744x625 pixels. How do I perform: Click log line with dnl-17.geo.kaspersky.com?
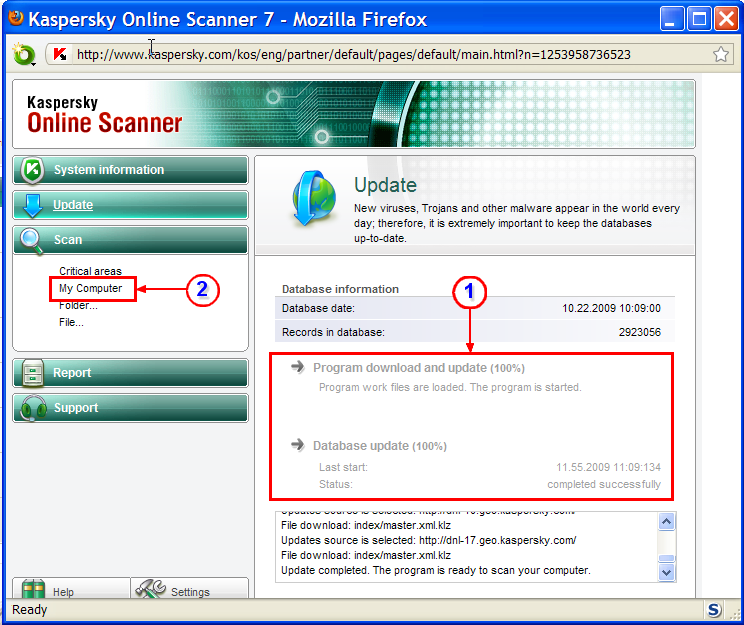(x=428, y=540)
